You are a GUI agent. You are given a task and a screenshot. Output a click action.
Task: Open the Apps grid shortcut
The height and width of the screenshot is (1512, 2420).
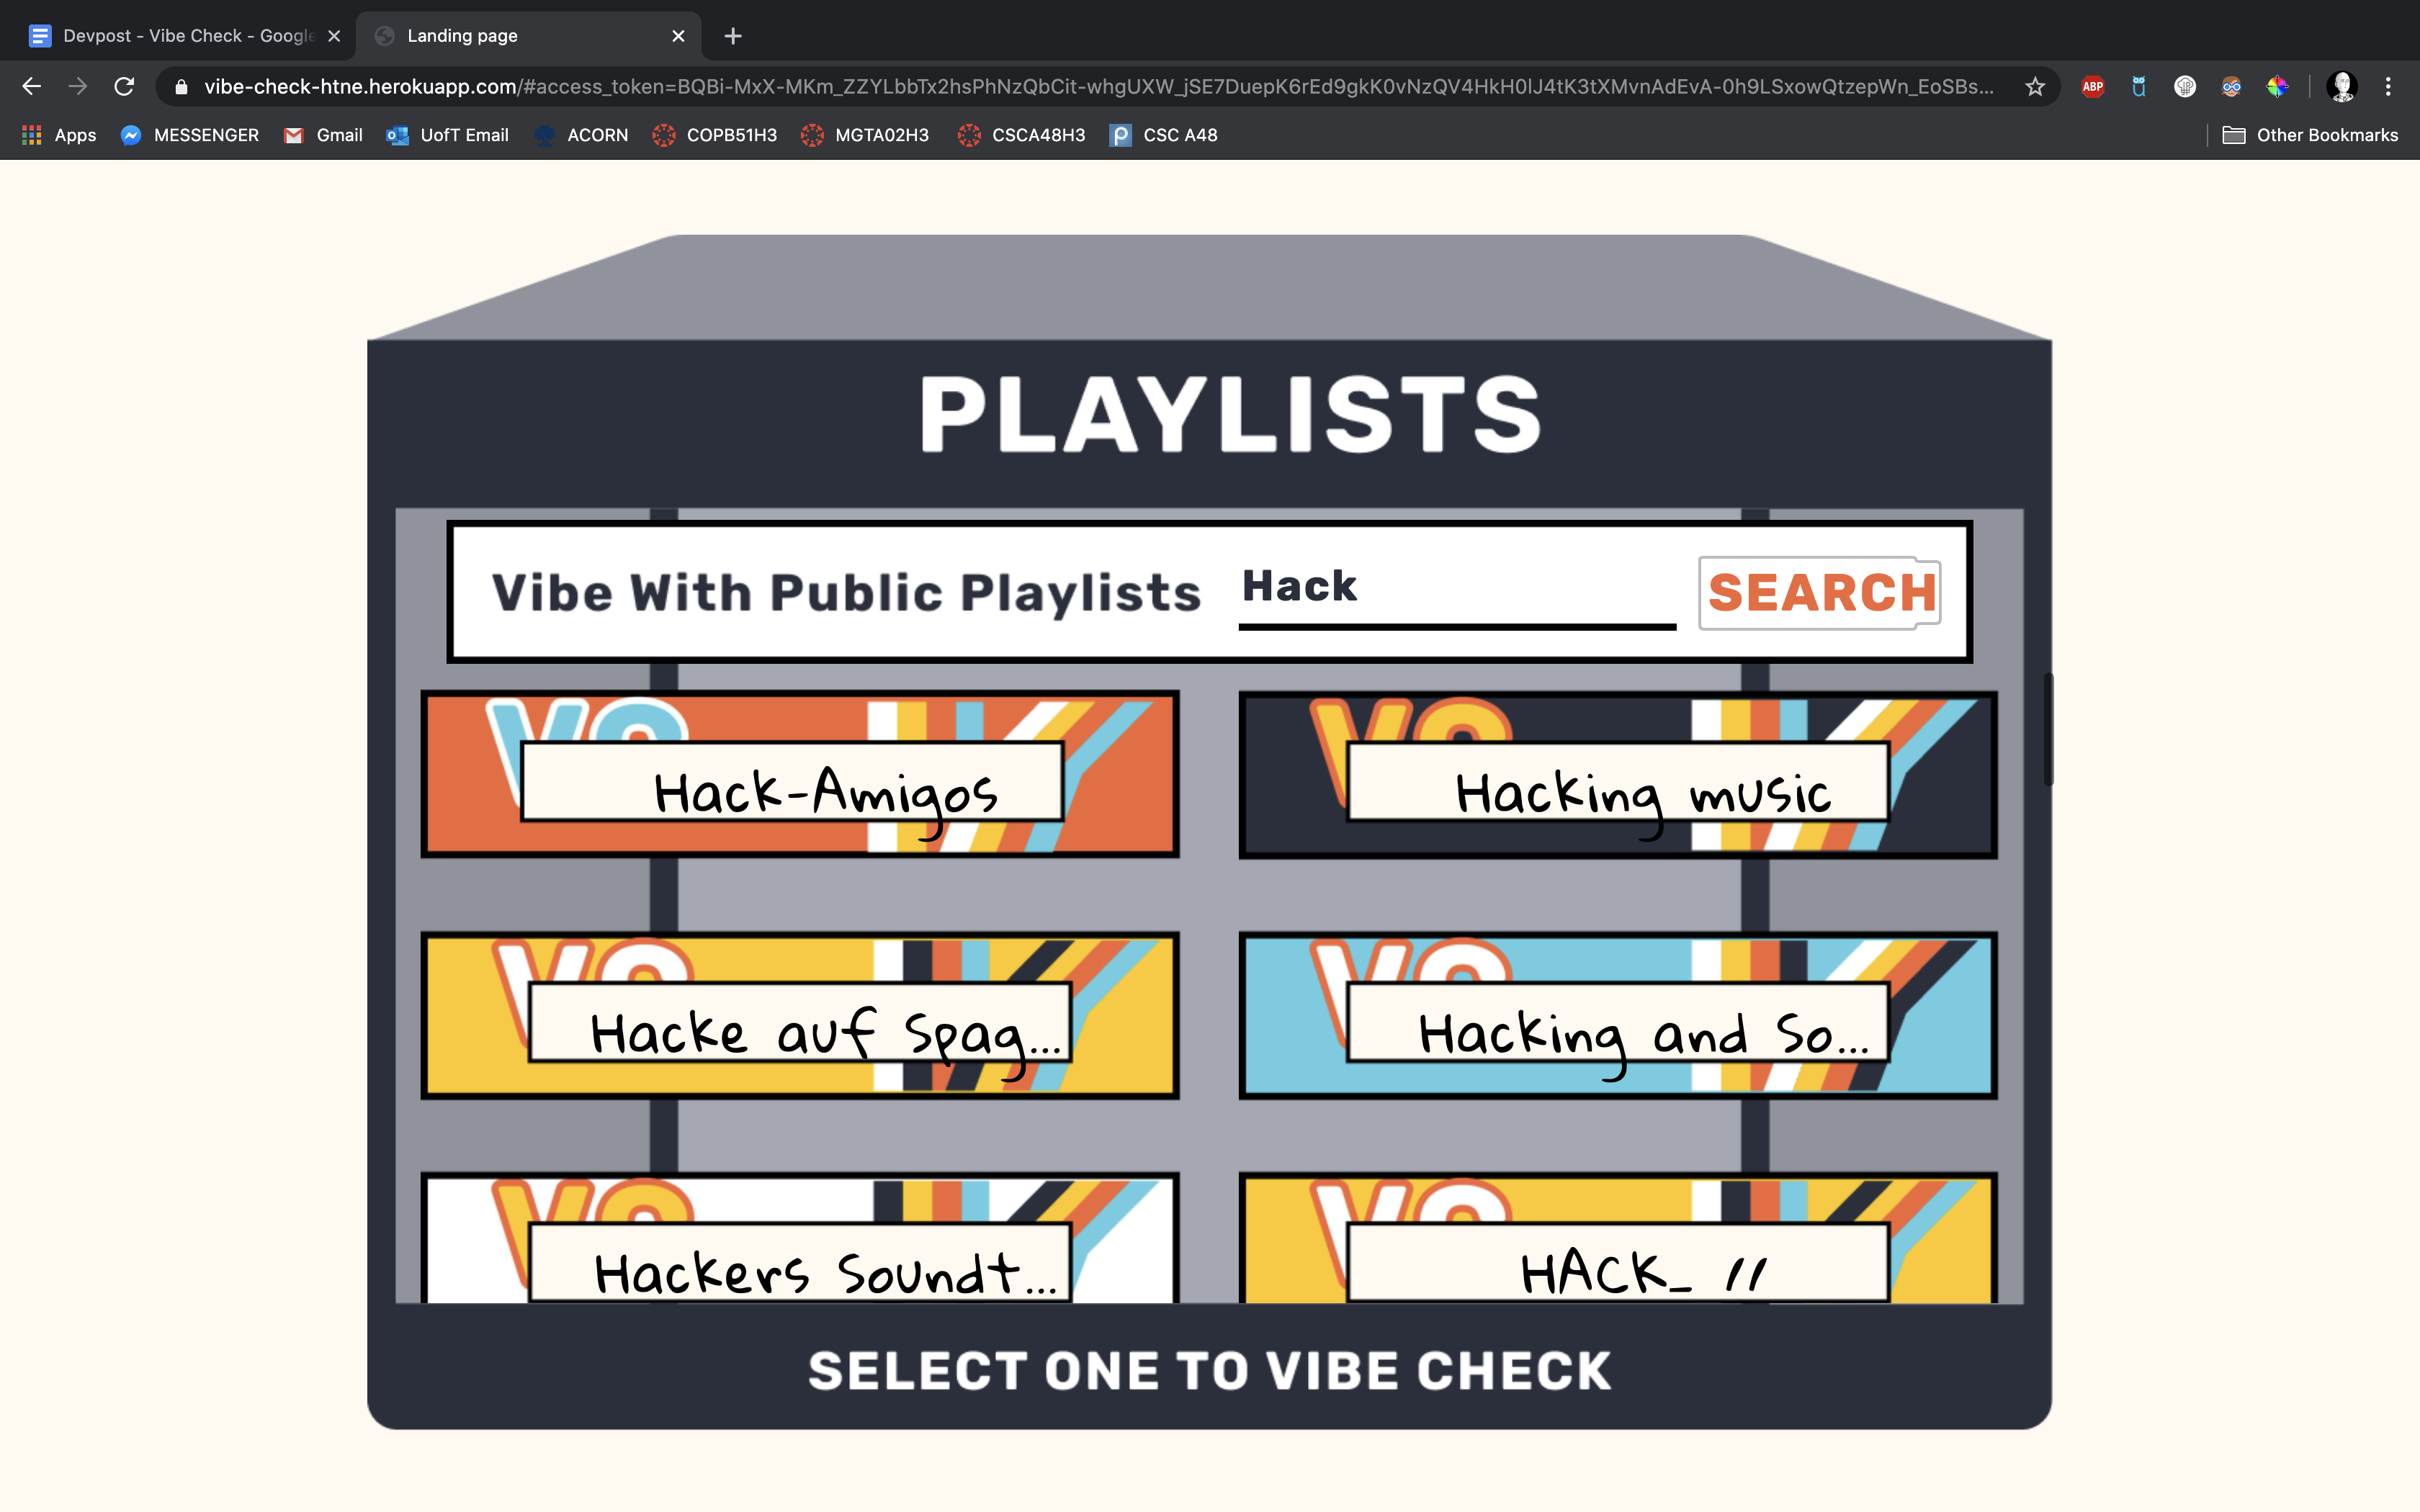[x=58, y=135]
